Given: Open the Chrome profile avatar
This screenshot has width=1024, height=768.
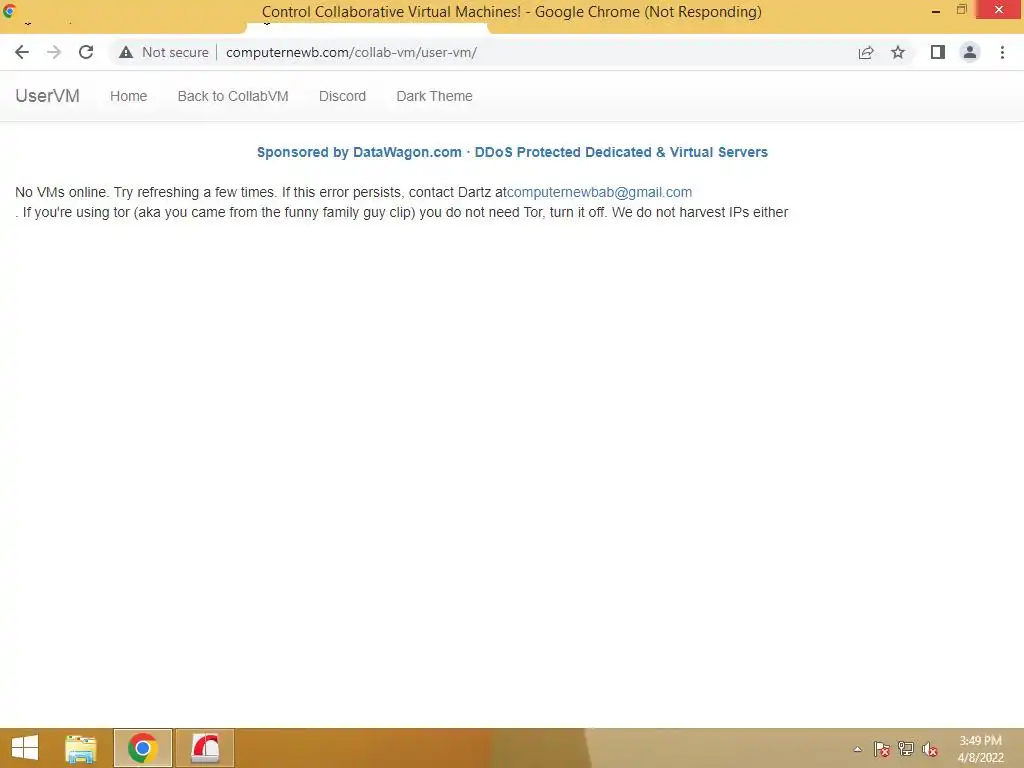Looking at the screenshot, I should tap(970, 52).
